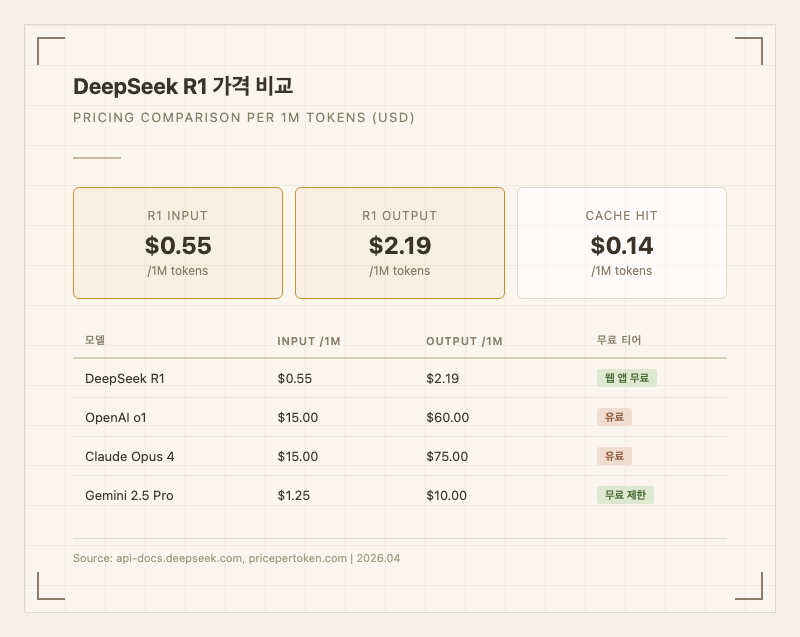Select the 유료 badge for Claude Opus 4
This screenshot has height=637, width=800.
click(x=614, y=456)
